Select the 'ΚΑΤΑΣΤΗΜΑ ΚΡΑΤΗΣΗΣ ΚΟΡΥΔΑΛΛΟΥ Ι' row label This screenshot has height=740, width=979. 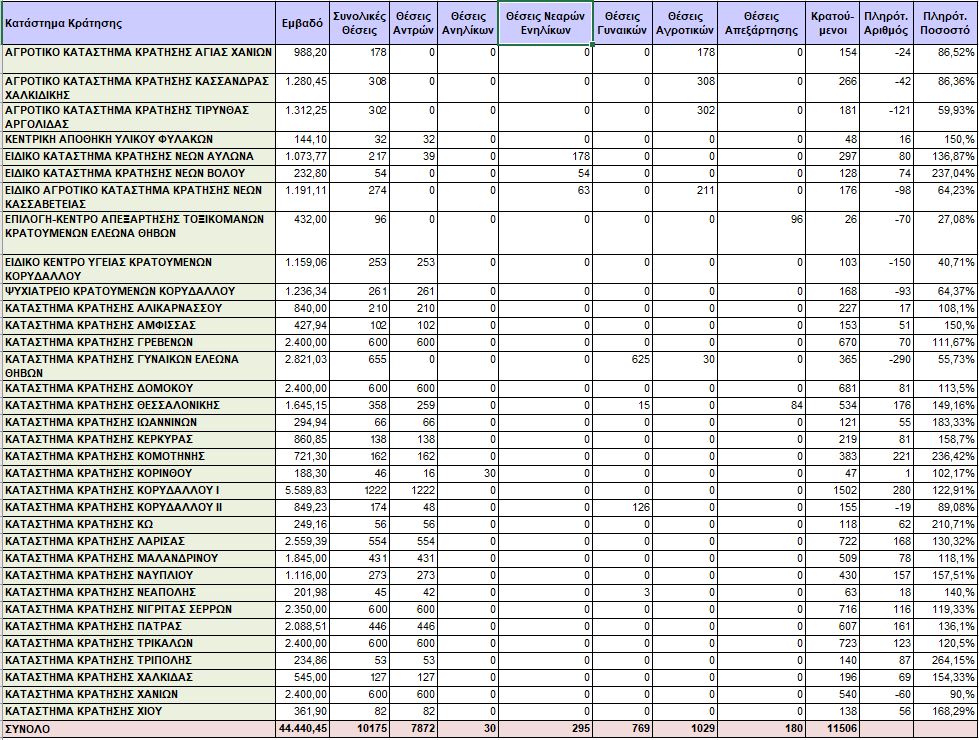(x=138, y=490)
